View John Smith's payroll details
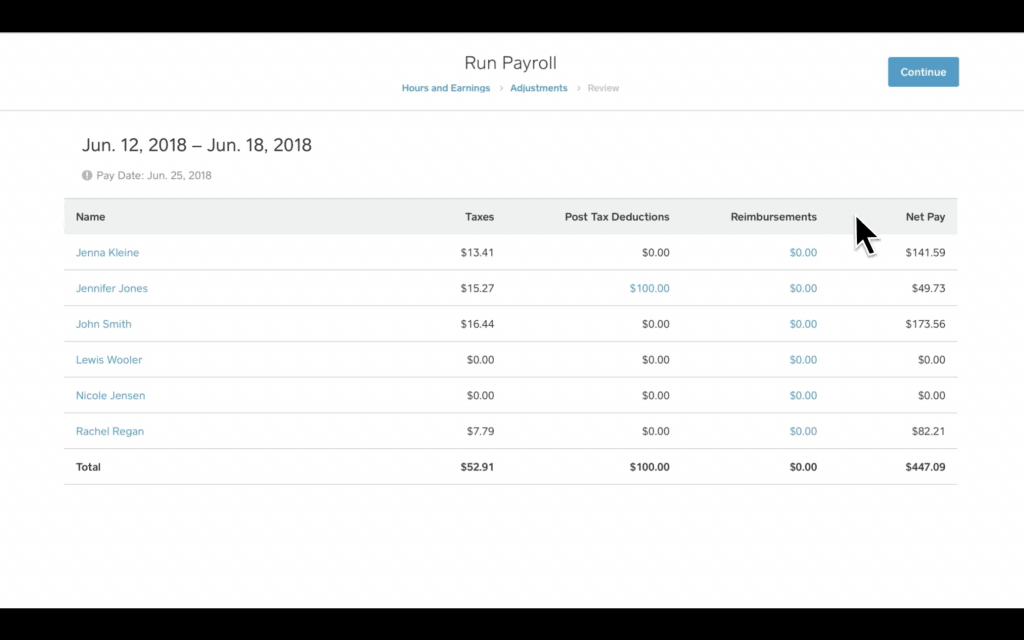 pos(103,324)
